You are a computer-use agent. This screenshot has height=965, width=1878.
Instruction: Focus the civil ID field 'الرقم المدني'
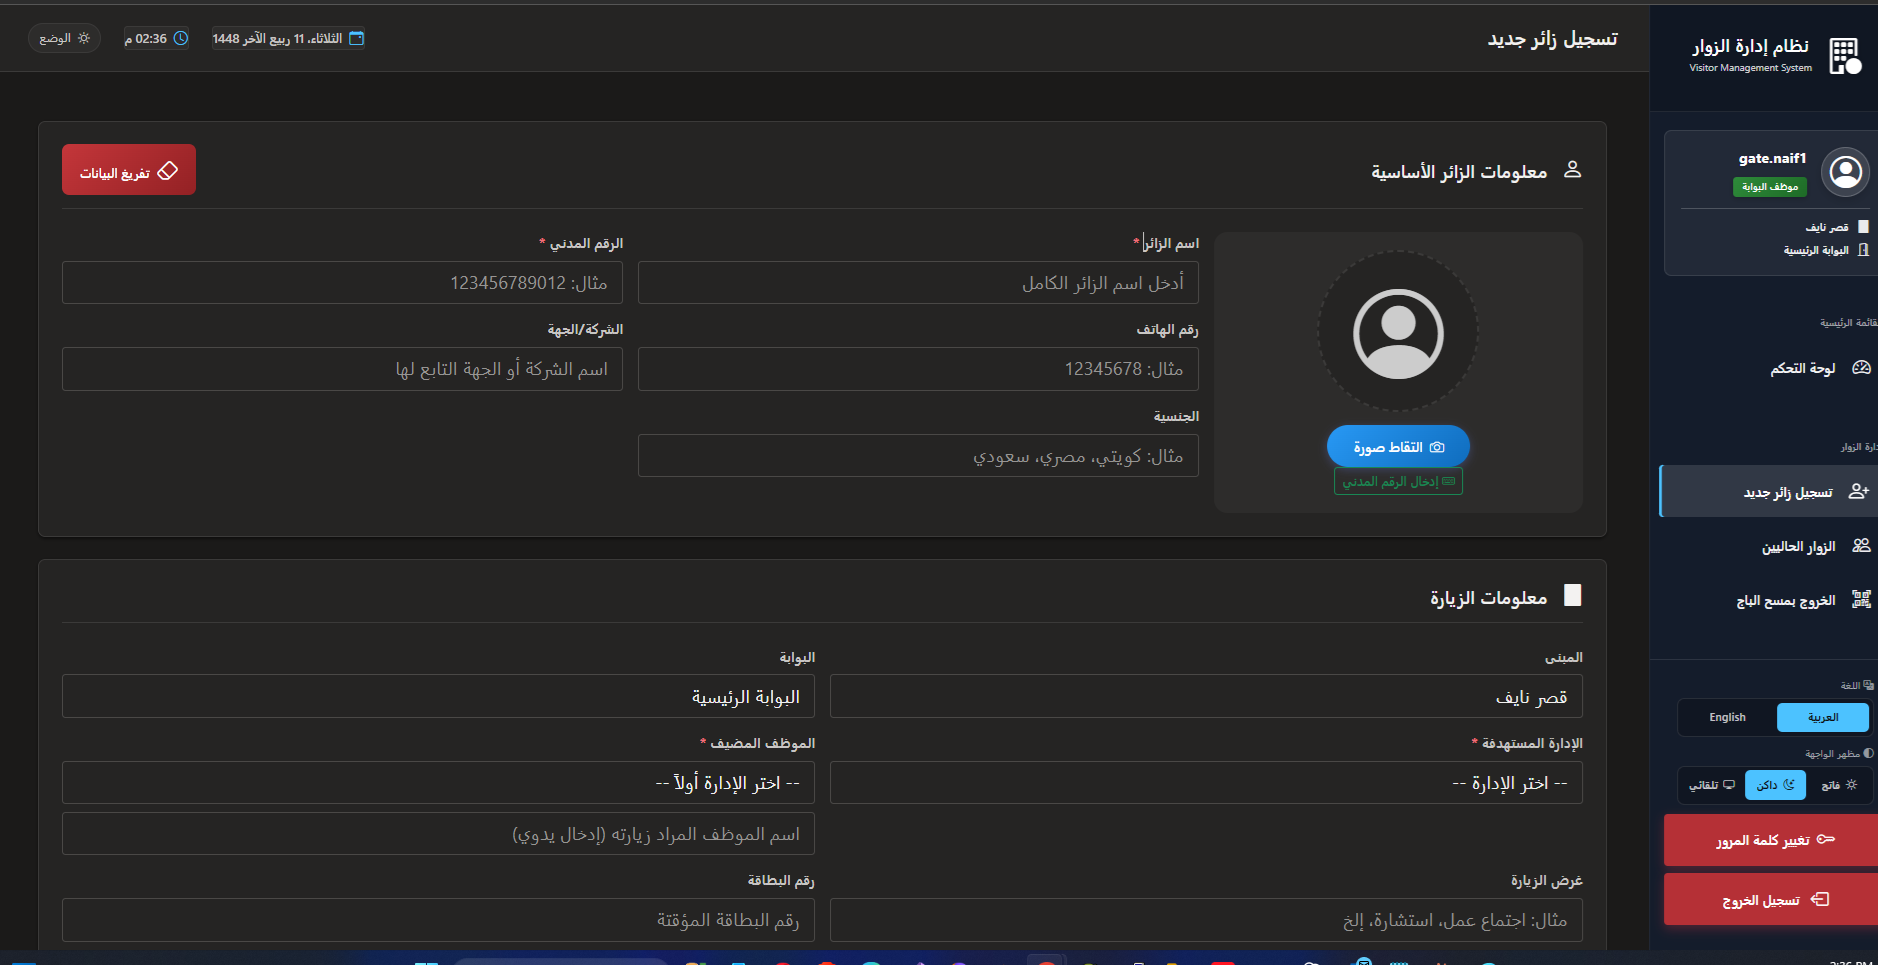(342, 283)
